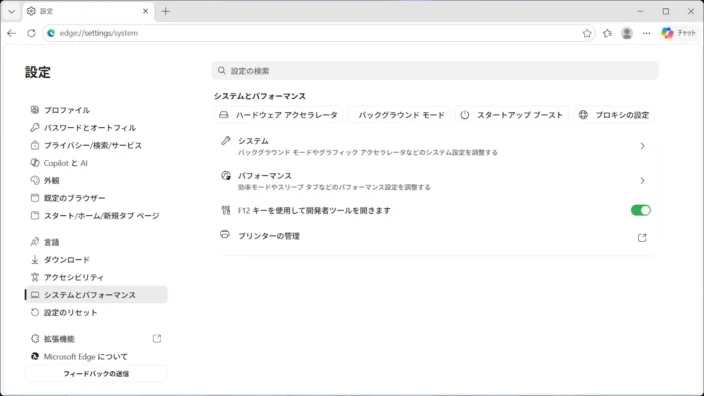704x396 pixels.
Task: Click F12 キーを使用して開発者ツールを開きます text
Action: point(314,211)
